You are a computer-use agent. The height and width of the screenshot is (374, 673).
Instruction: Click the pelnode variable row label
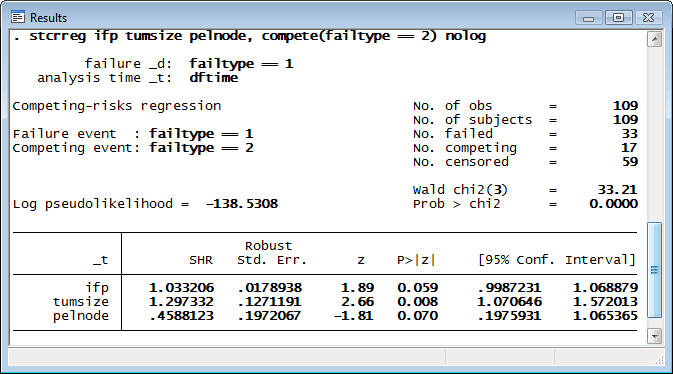[x=81, y=316]
